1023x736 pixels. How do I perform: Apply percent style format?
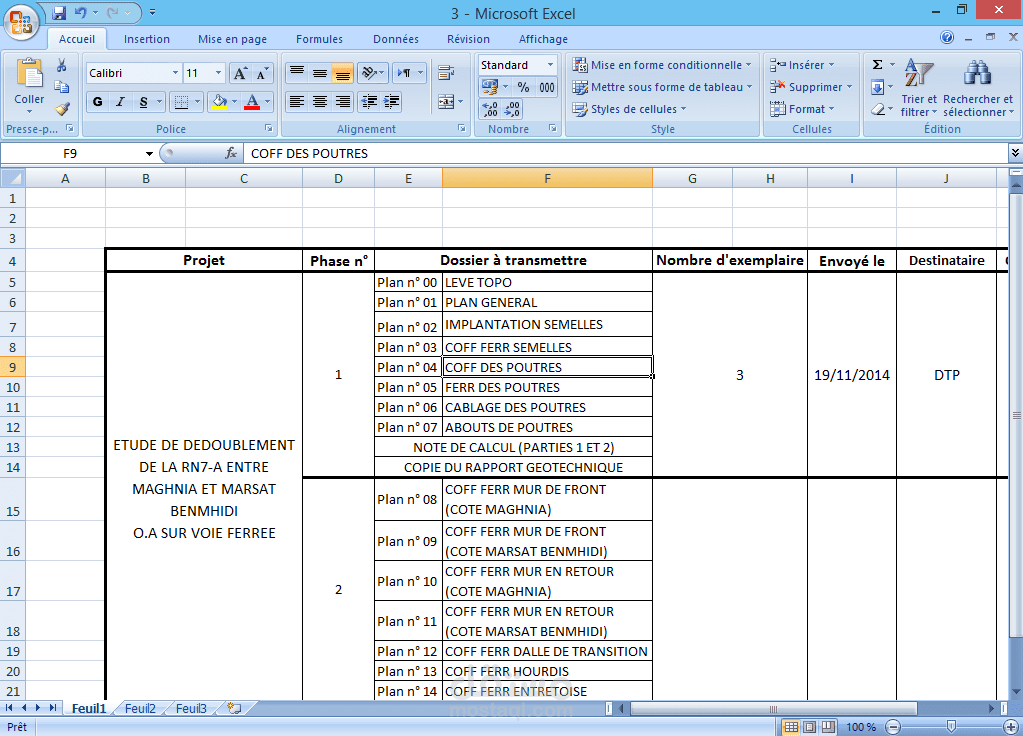pos(523,87)
